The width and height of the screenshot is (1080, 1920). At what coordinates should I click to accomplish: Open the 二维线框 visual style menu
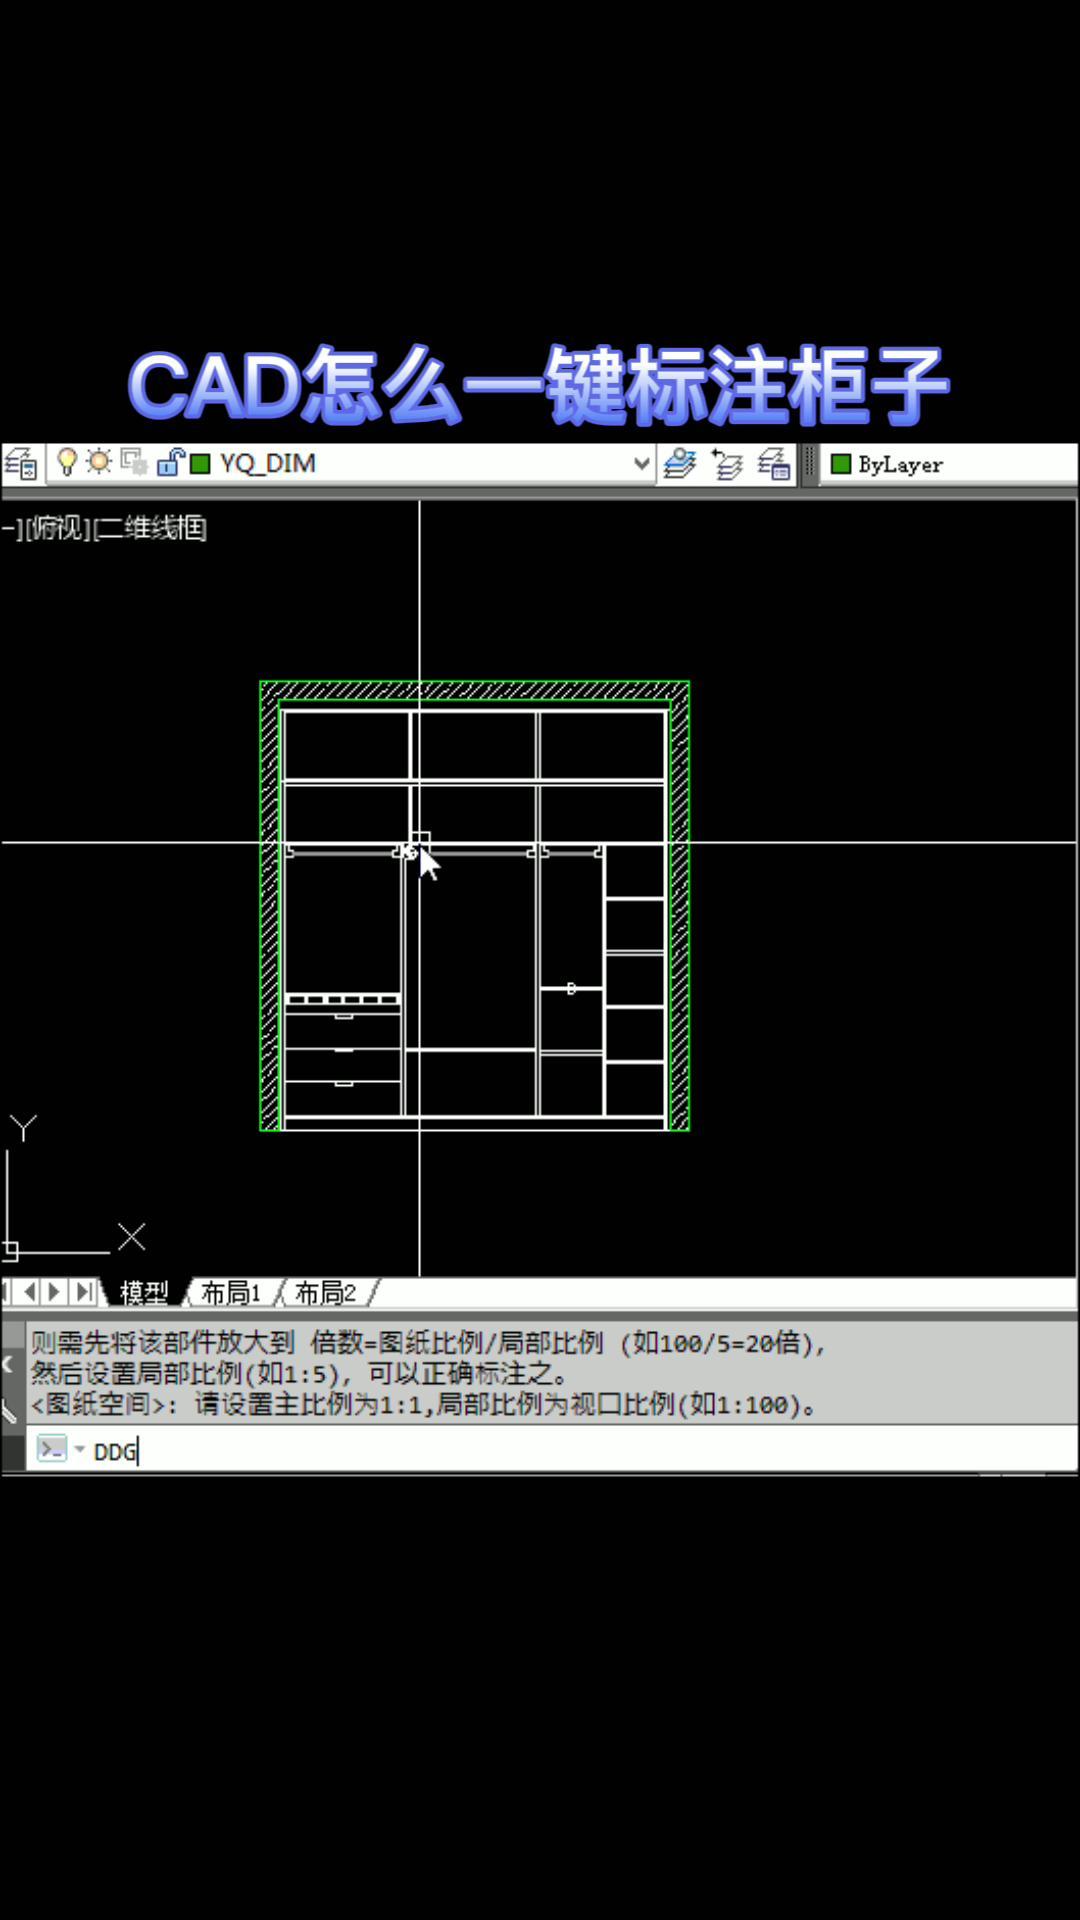(x=152, y=528)
